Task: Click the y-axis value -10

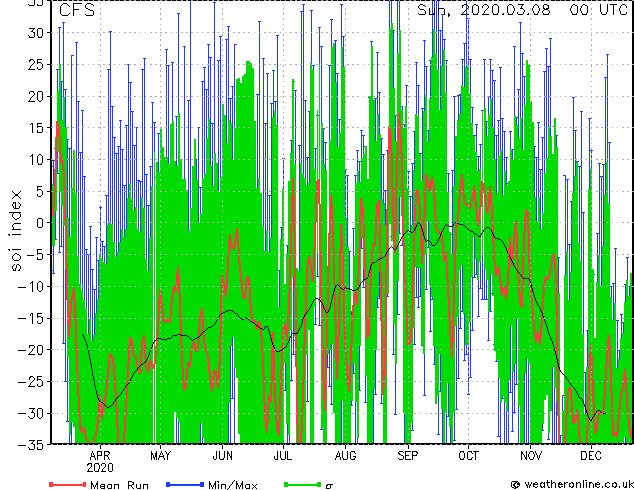Action: (31, 287)
